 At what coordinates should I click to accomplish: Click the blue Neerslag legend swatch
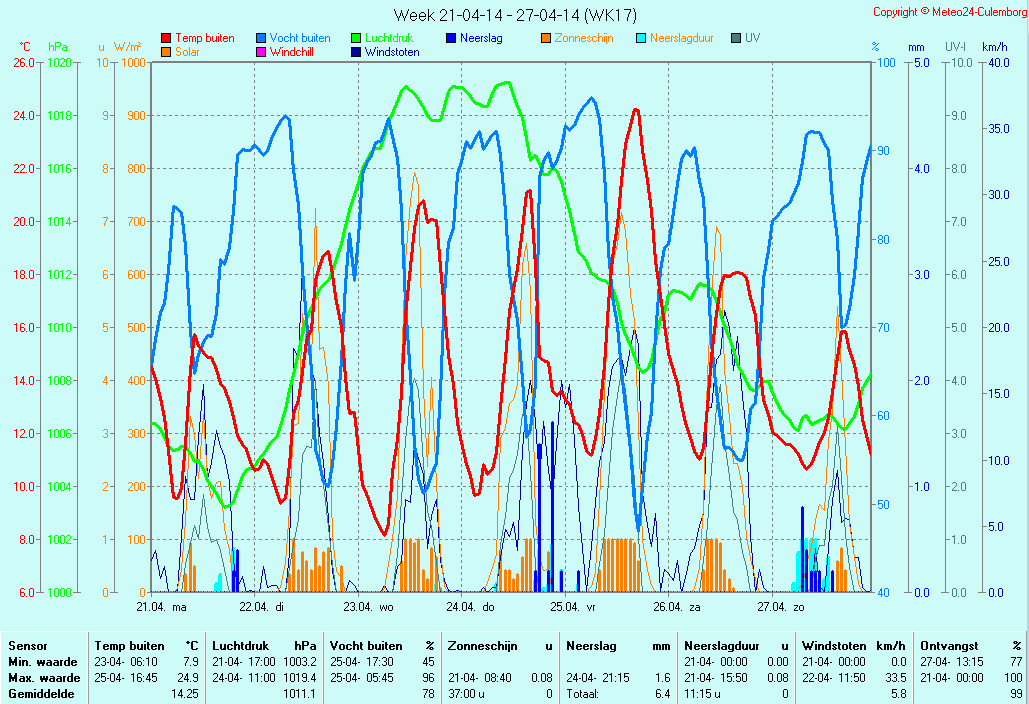click(x=450, y=38)
